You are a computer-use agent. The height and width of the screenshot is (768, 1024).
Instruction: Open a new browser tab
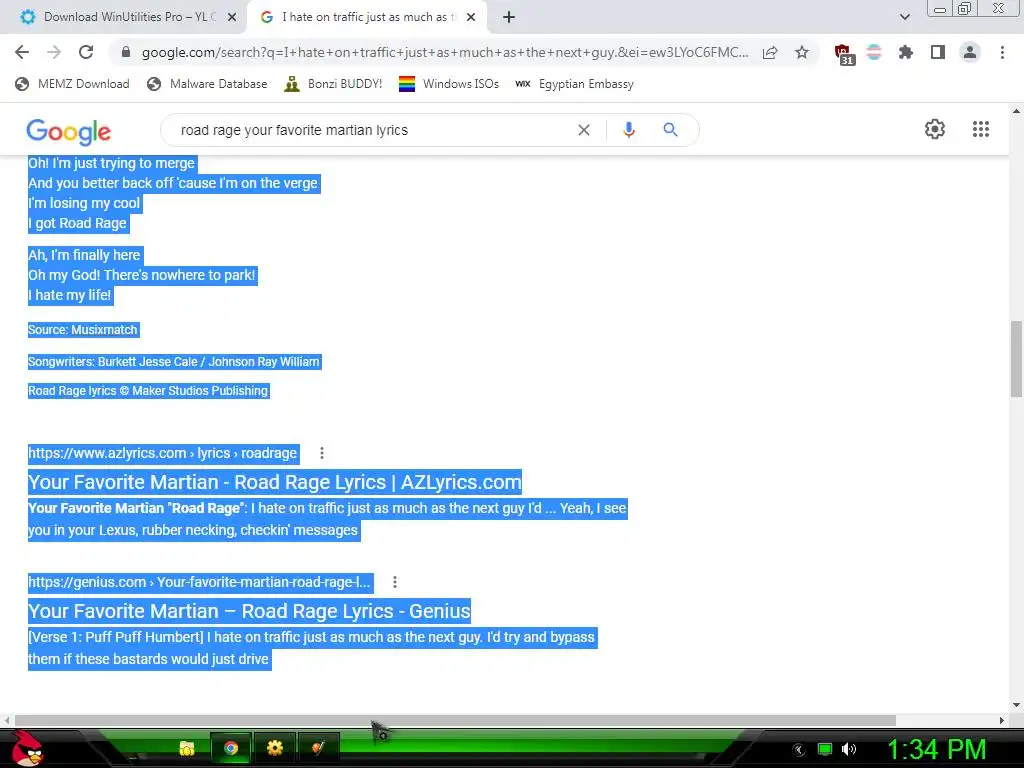[x=509, y=17]
